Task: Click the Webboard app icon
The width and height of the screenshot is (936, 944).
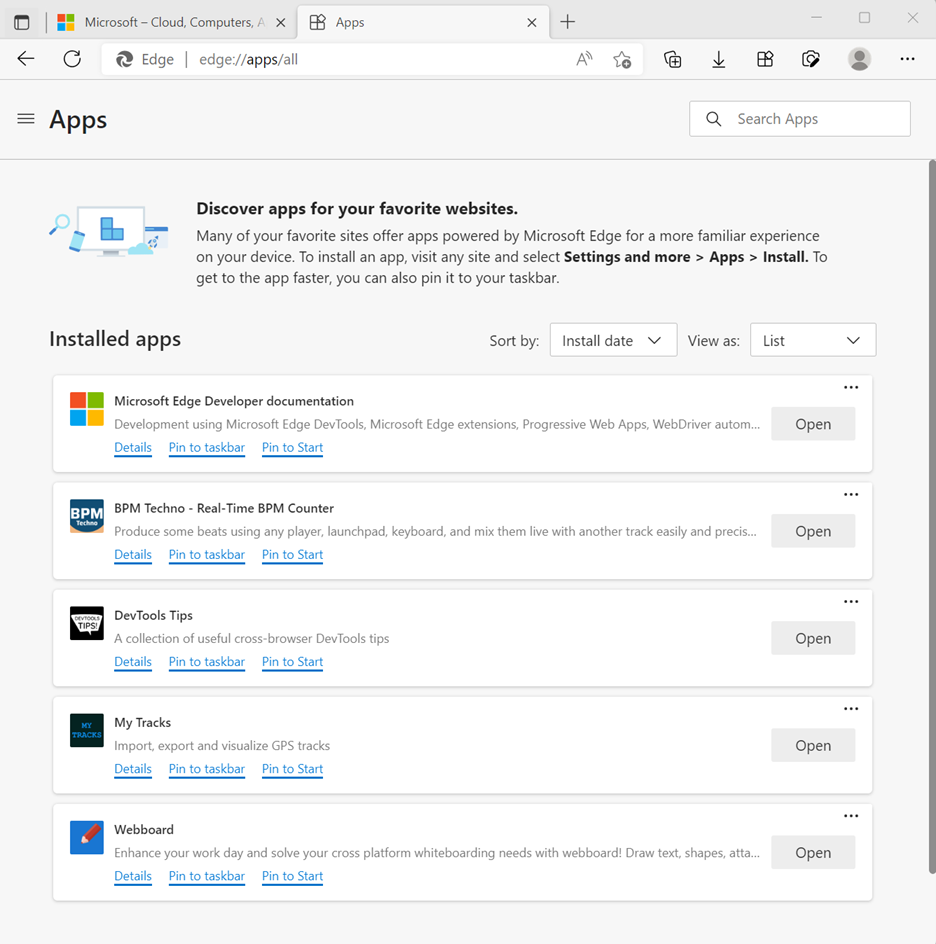Action: click(86, 837)
